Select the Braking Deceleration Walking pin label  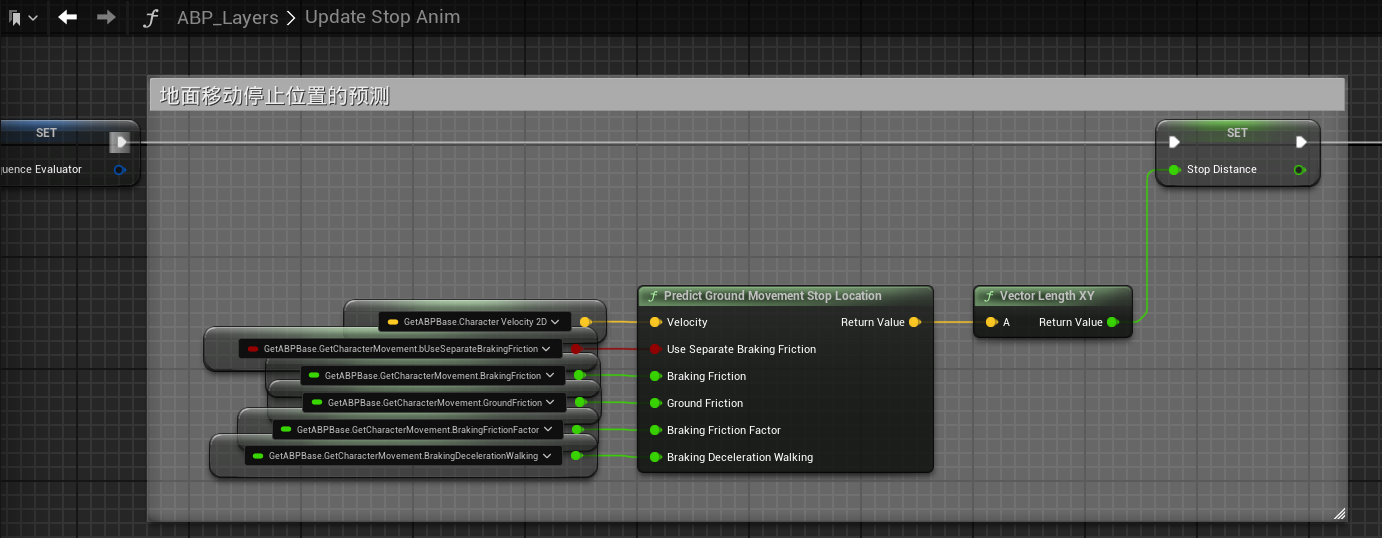click(740, 457)
